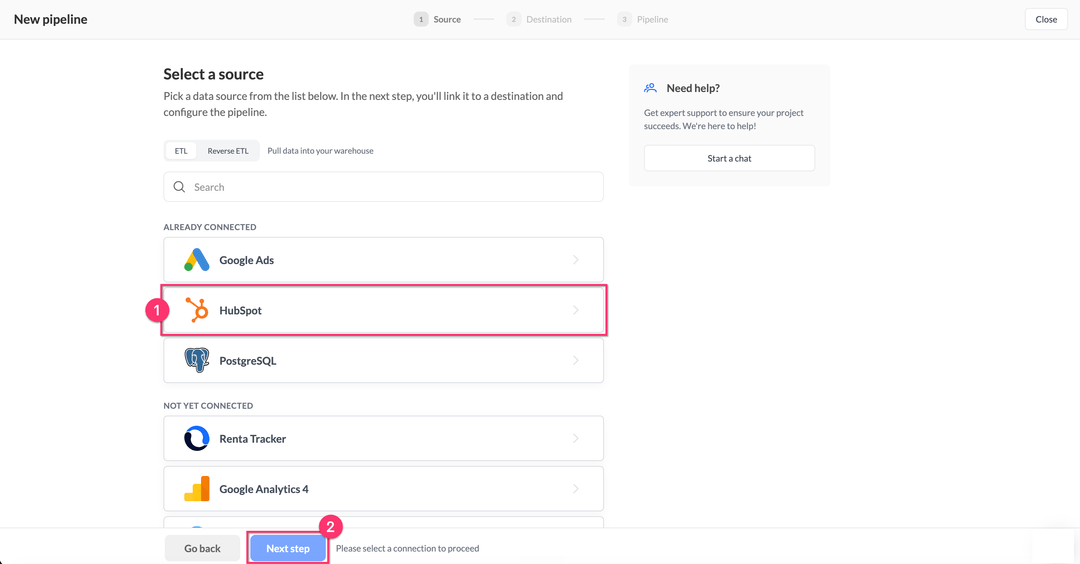The width and height of the screenshot is (1080, 564).
Task: Open the Renta Tracker row chevron
Action: coord(576,438)
